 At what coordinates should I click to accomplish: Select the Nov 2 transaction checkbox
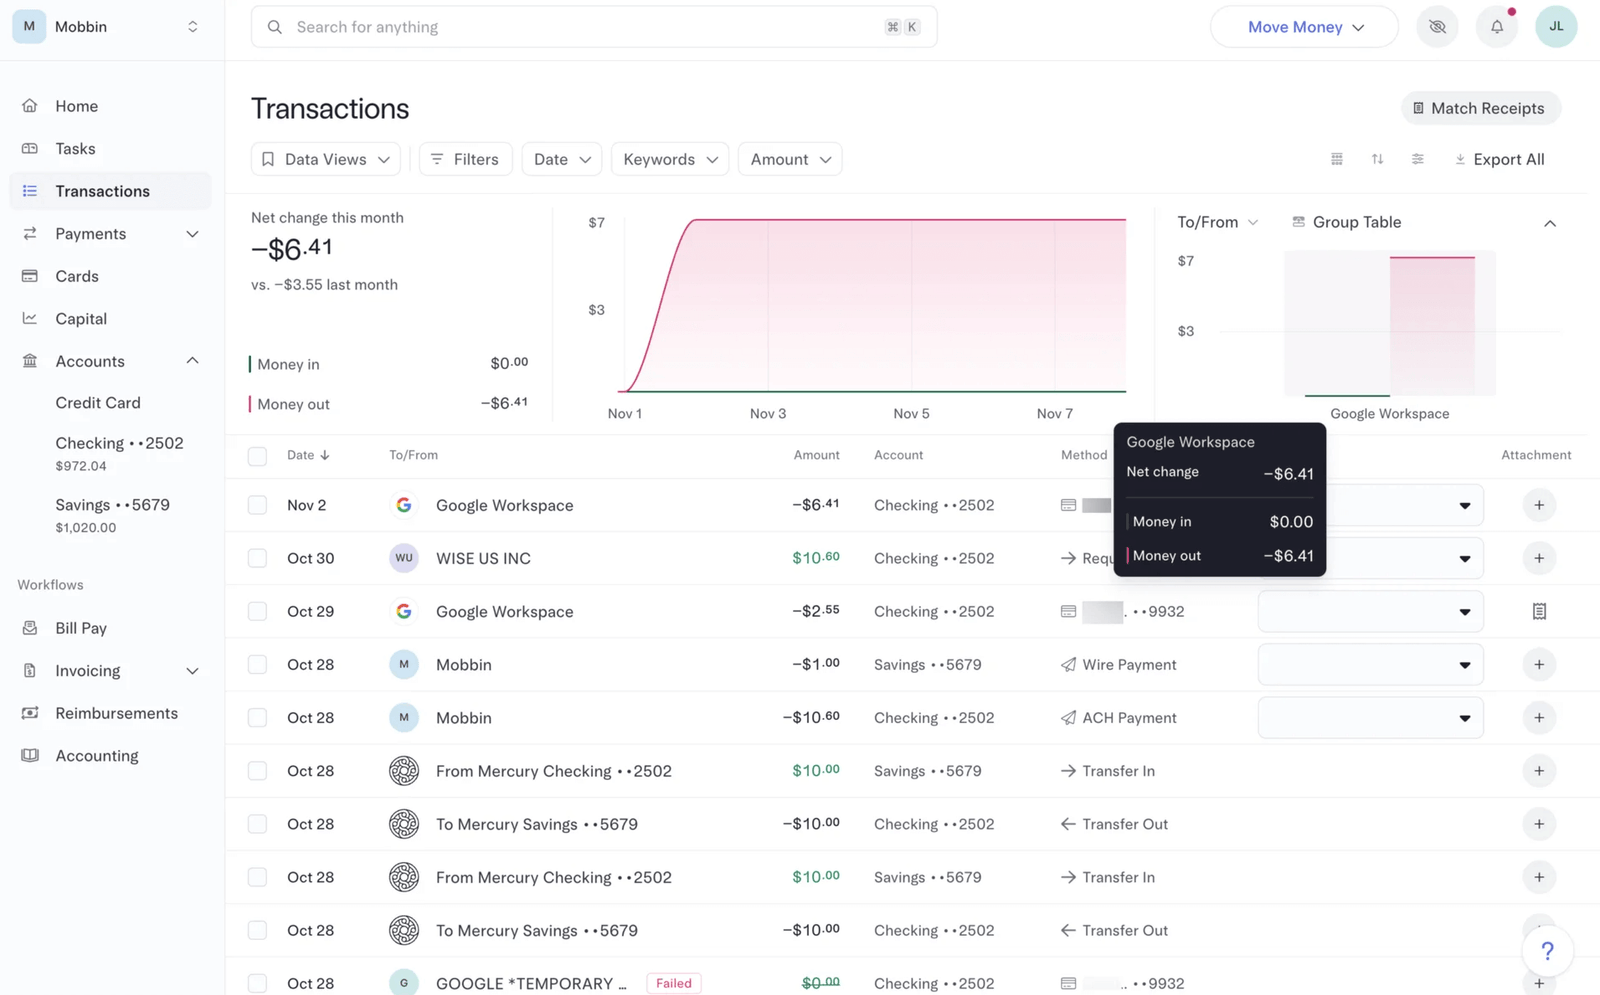click(258, 505)
